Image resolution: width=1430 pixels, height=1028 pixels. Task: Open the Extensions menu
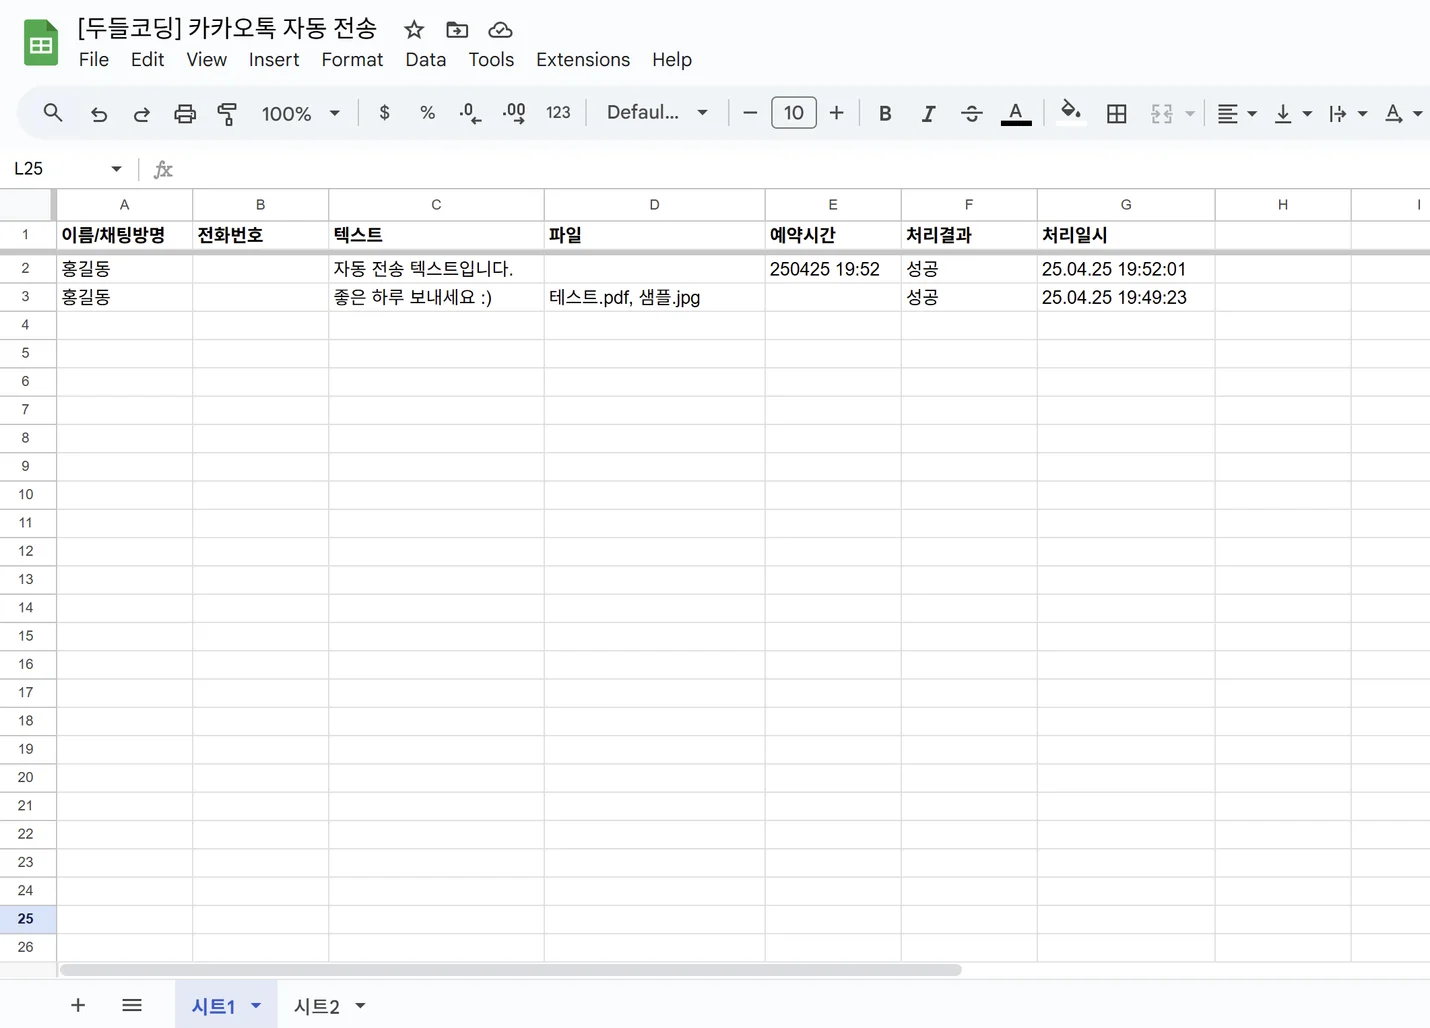(582, 60)
